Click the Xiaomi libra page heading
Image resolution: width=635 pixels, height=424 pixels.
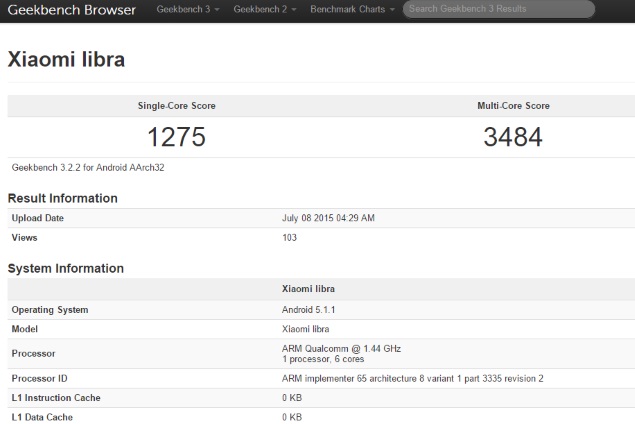pos(66,60)
